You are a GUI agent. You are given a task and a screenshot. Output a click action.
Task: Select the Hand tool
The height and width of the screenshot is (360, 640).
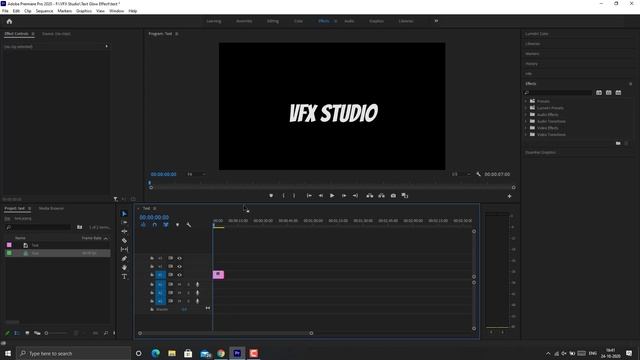124,267
